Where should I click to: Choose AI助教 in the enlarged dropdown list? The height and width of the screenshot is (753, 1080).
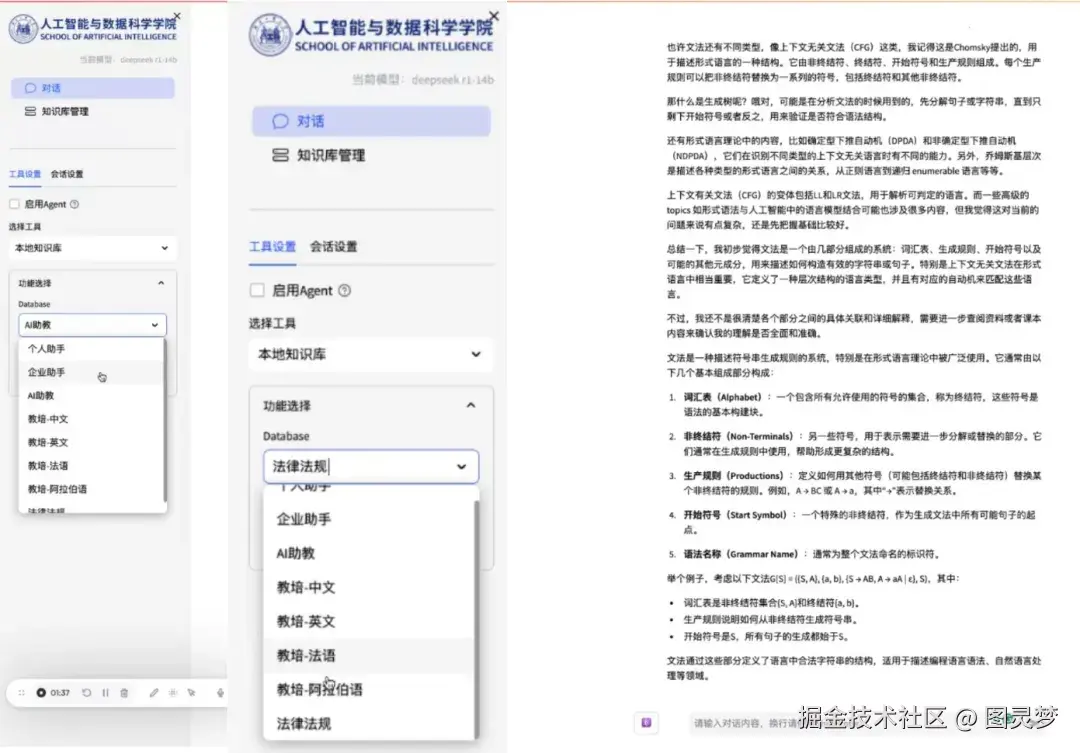(x=368, y=553)
